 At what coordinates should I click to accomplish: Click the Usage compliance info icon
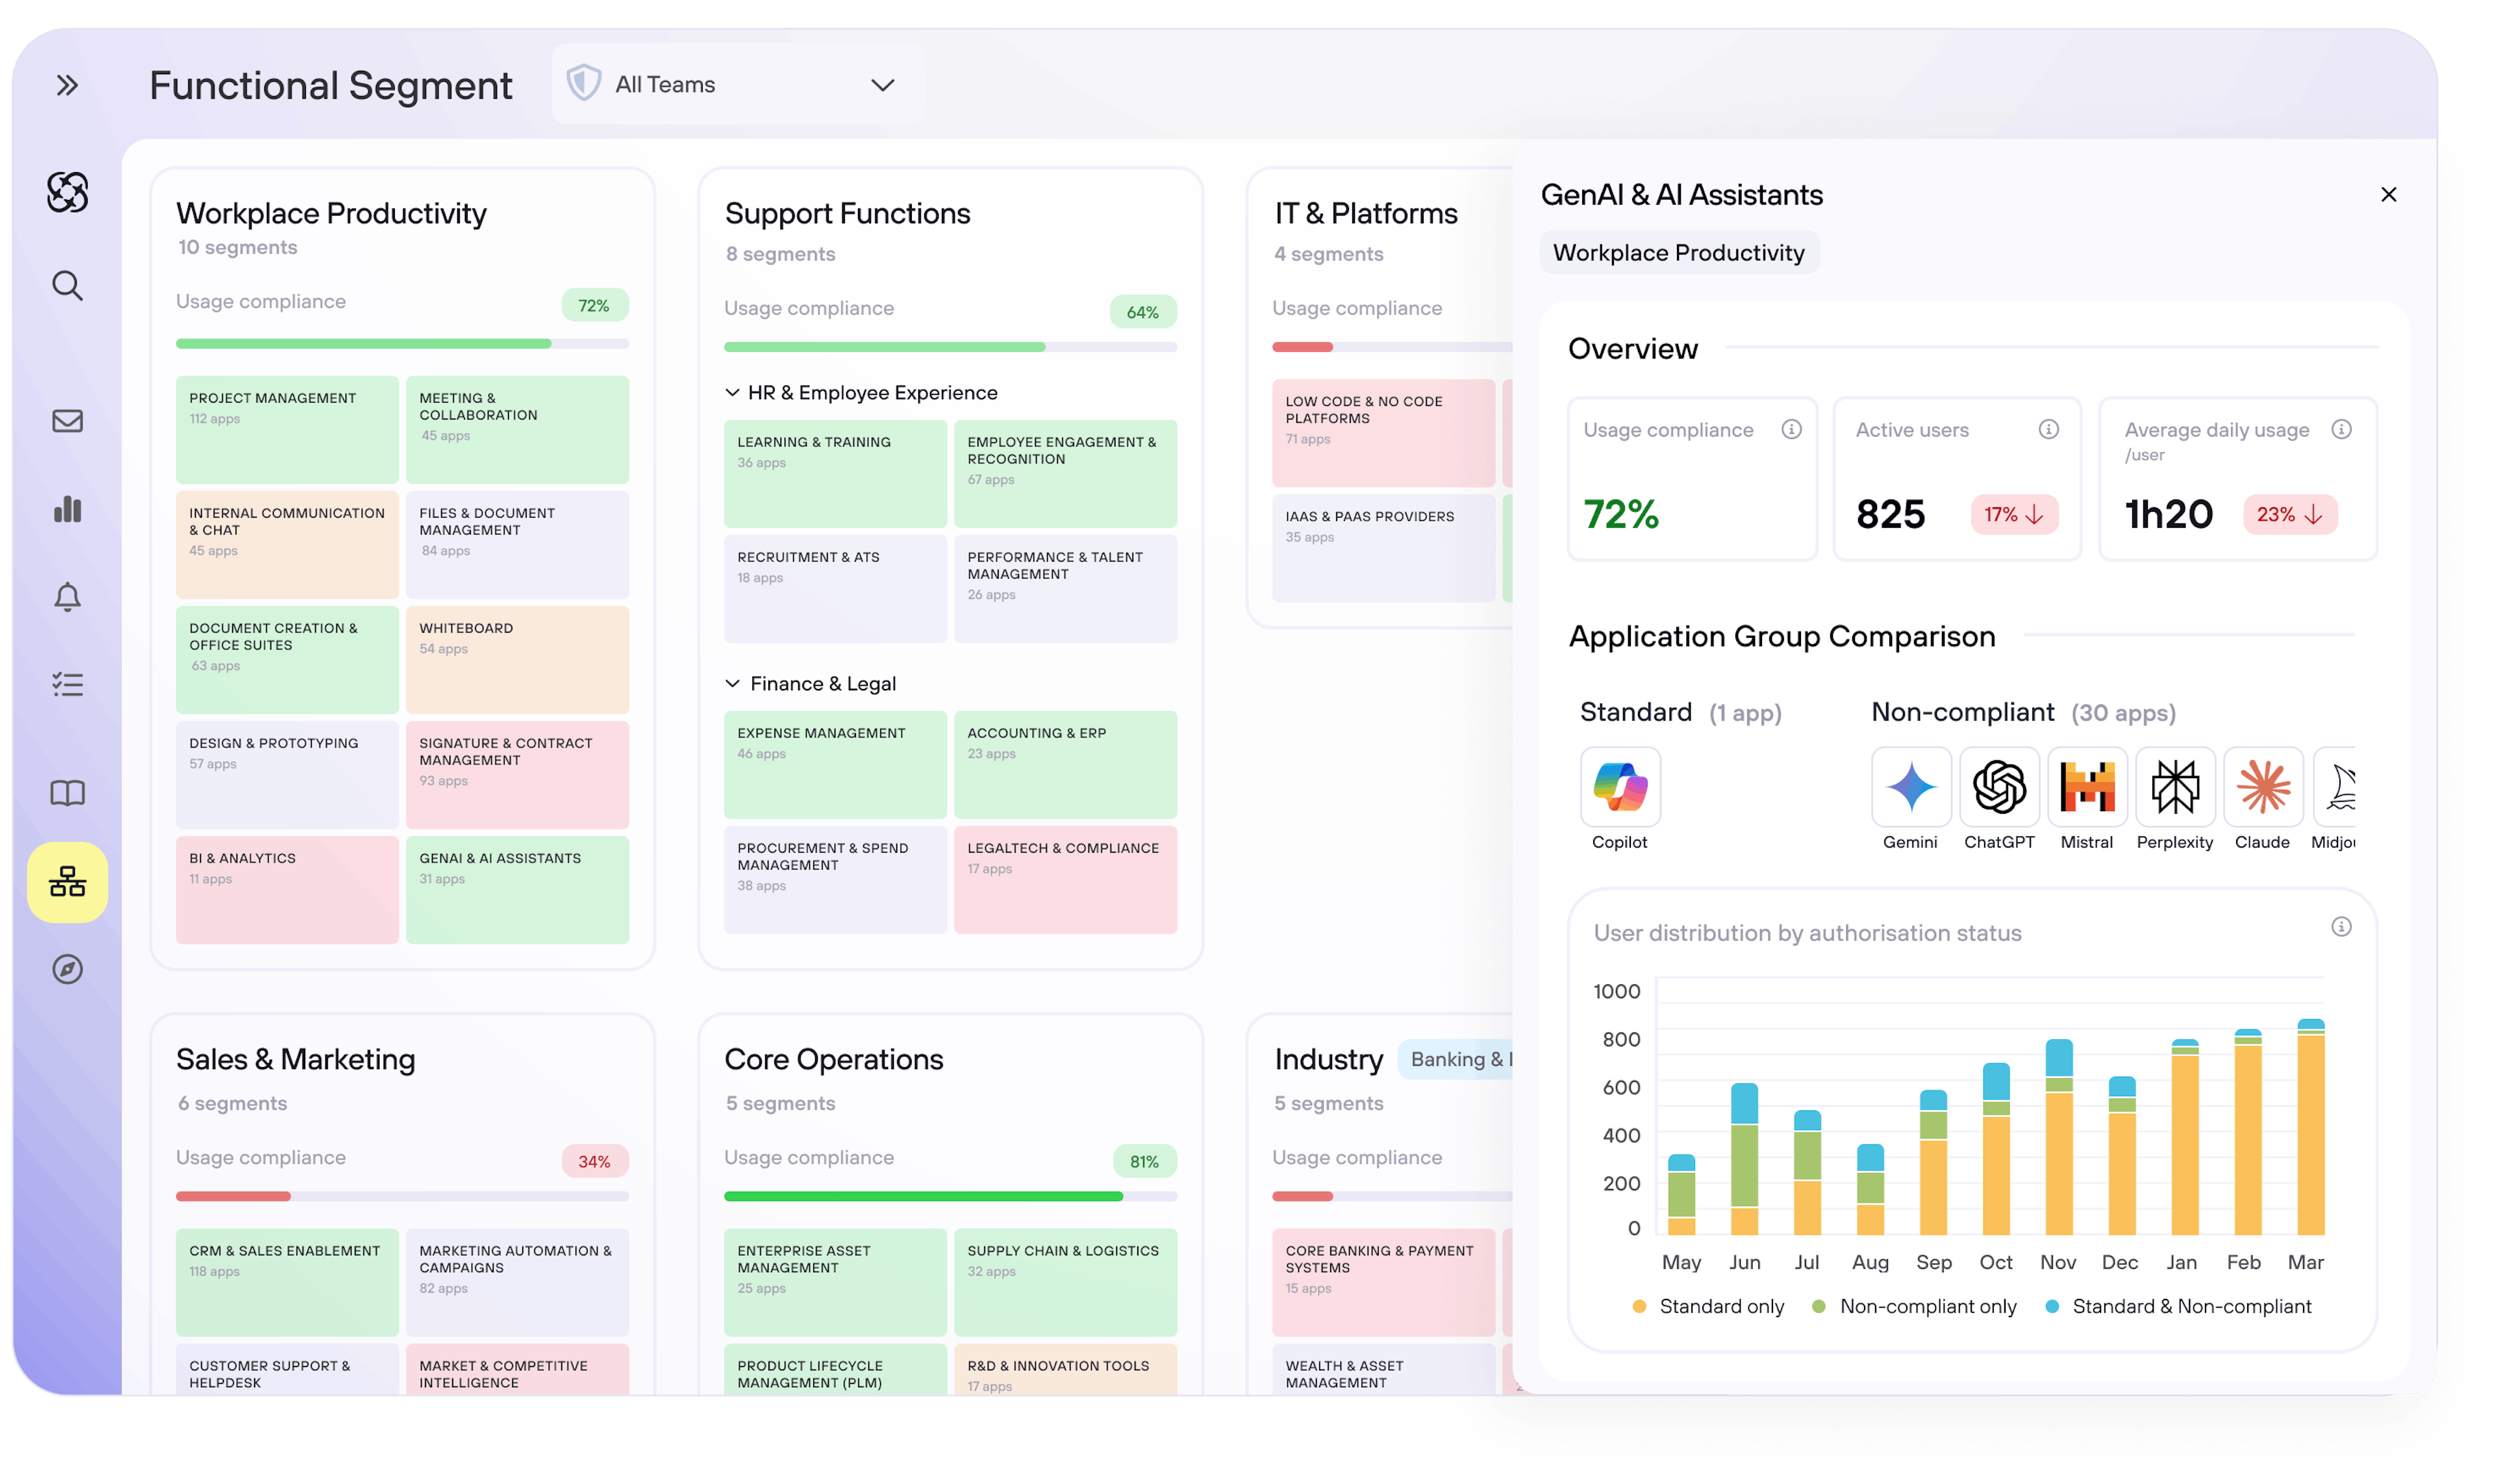click(1791, 429)
